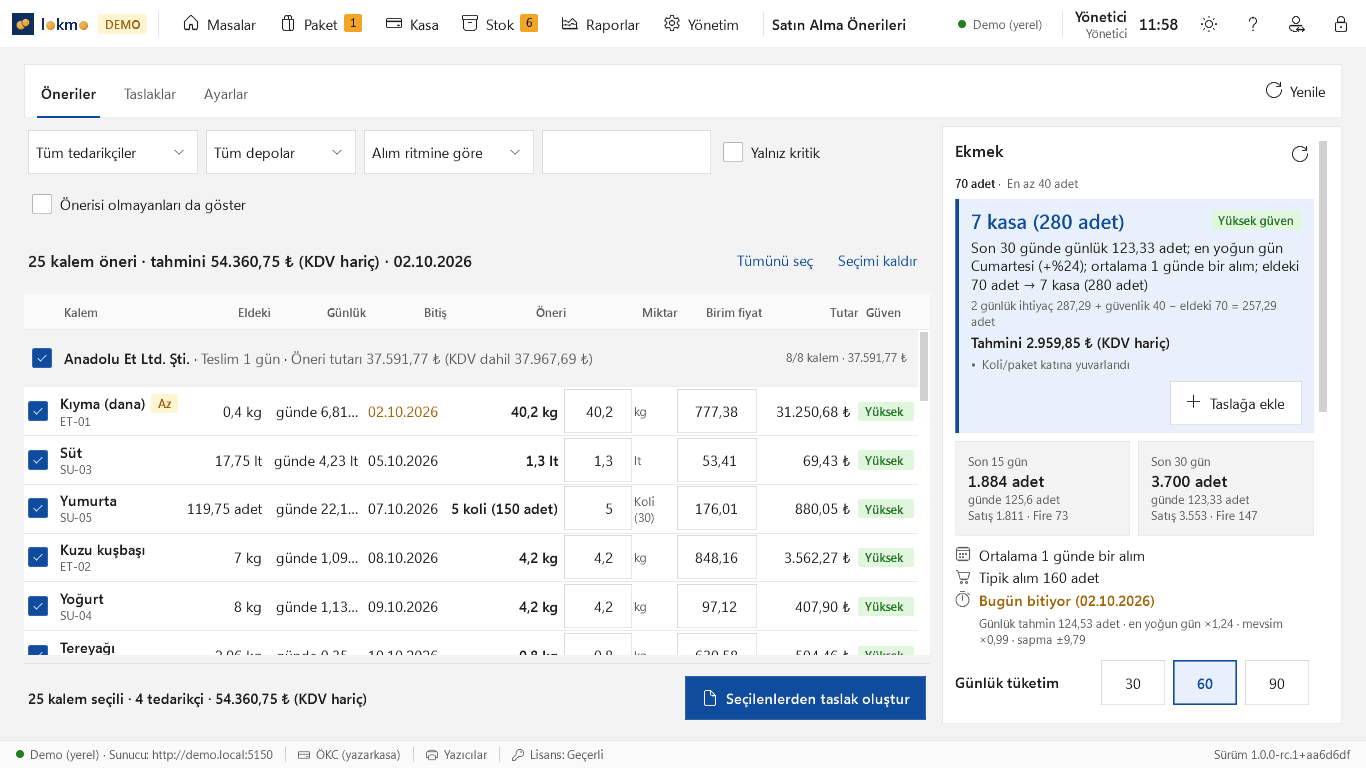Click the cart icon beside Tipik alım 160 adet
The width and height of the screenshot is (1366, 768).
963,577
